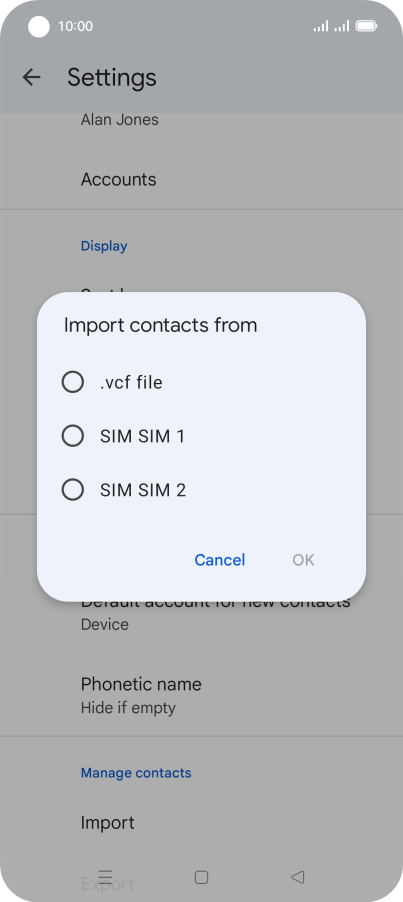Choose the SIM SIM 2 radio option
Image resolution: width=403 pixels, height=902 pixels.
pos(73,490)
